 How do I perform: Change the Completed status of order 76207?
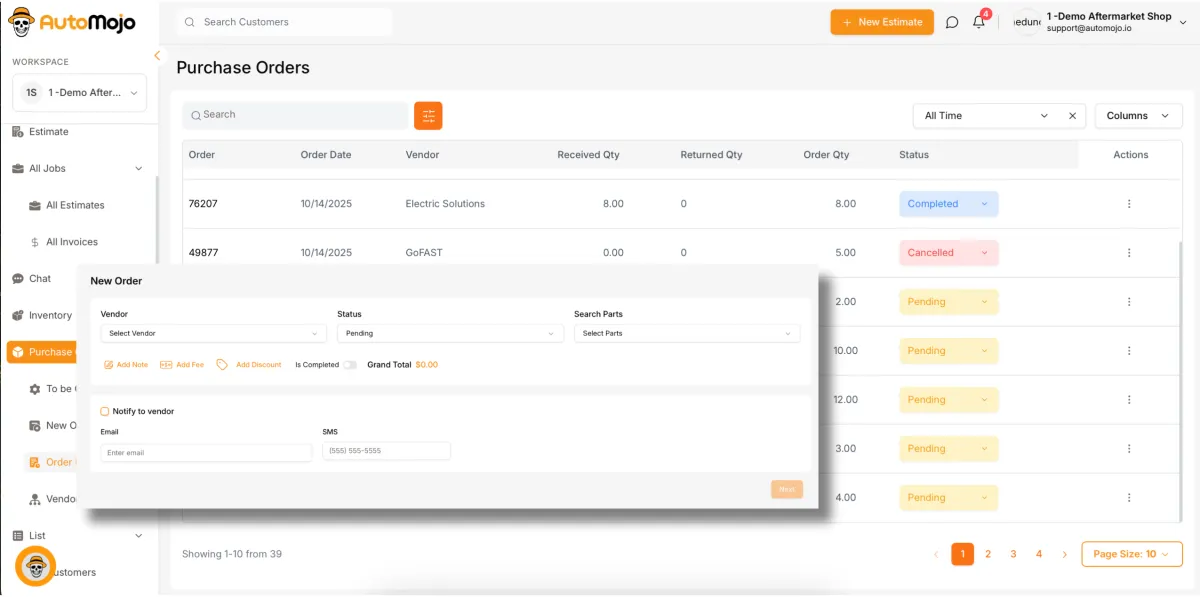947,204
